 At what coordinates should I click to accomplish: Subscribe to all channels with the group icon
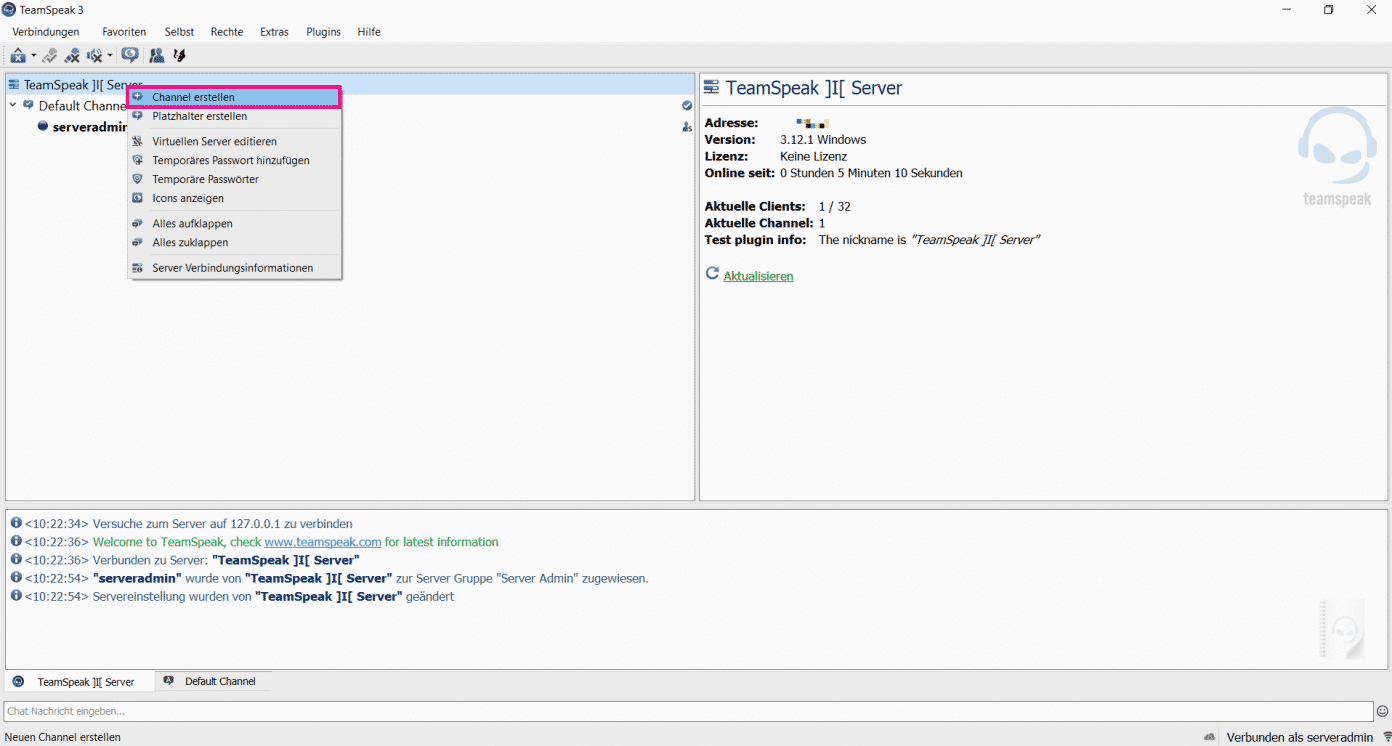click(x=157, y=55)
